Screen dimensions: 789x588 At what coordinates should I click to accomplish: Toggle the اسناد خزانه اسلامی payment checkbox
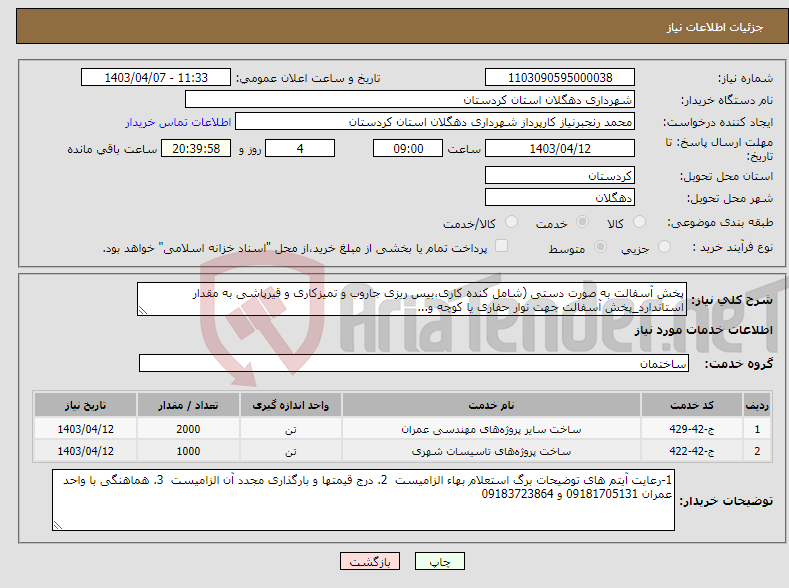(x=501, y=245)
